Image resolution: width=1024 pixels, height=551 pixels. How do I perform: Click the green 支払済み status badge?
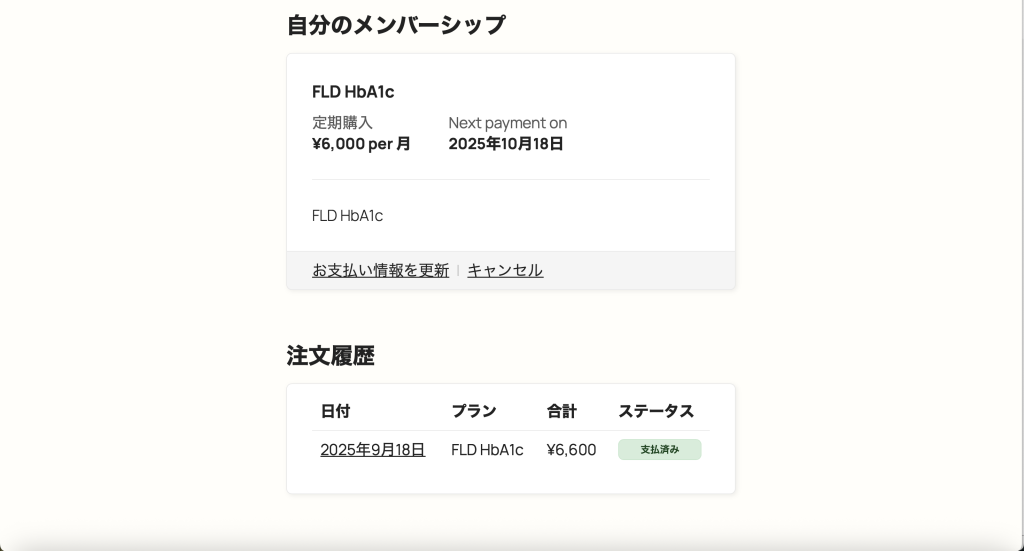coord(659,450)
